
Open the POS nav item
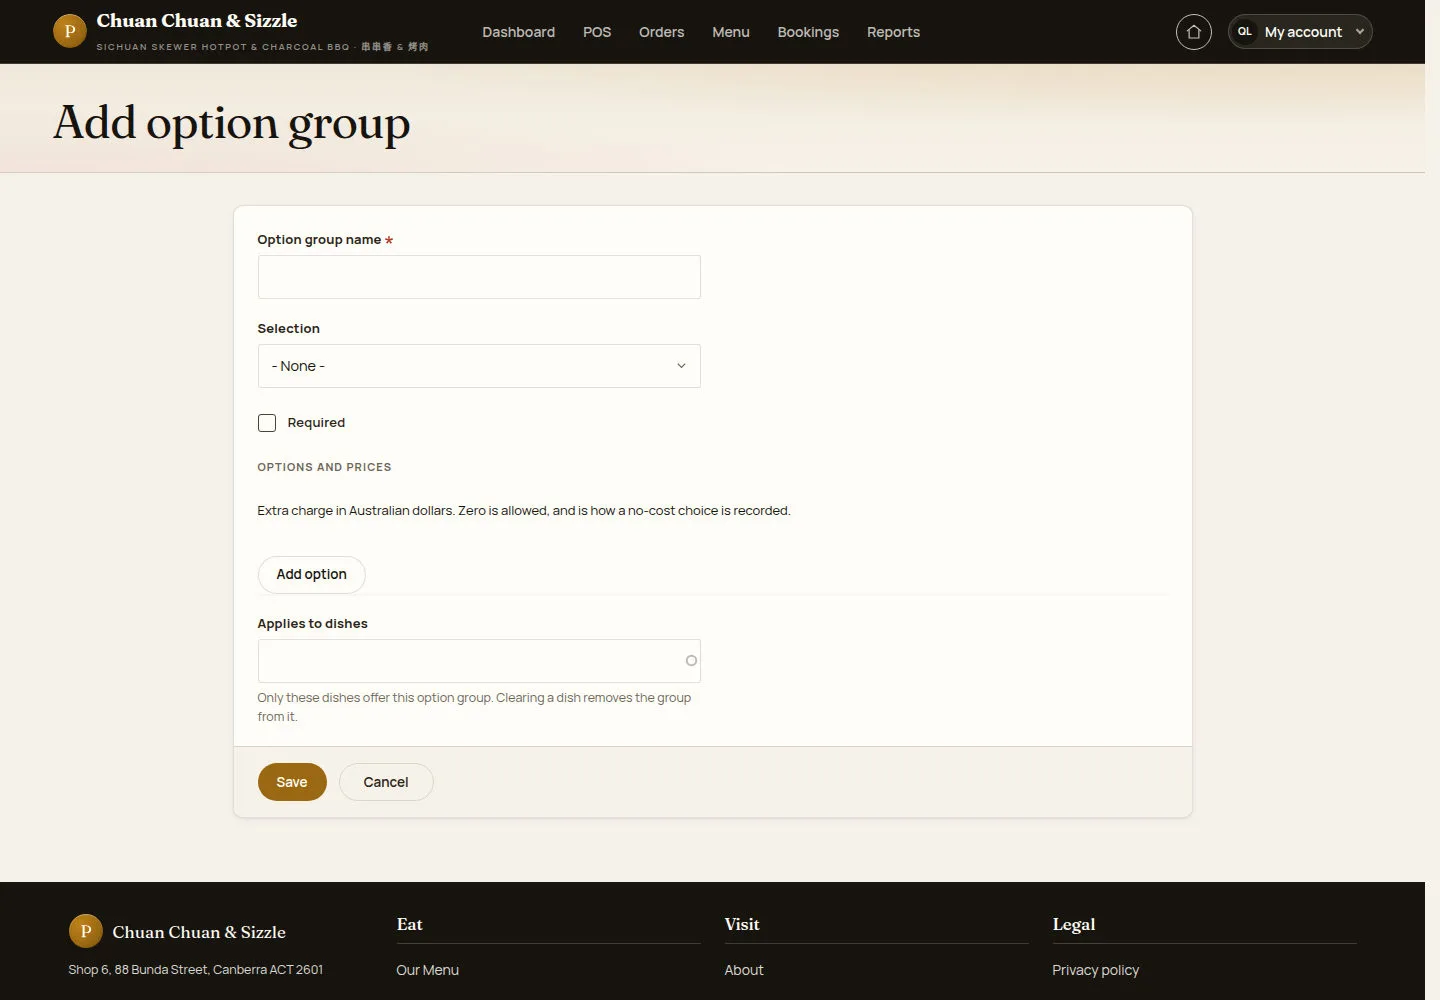(597, 32)
